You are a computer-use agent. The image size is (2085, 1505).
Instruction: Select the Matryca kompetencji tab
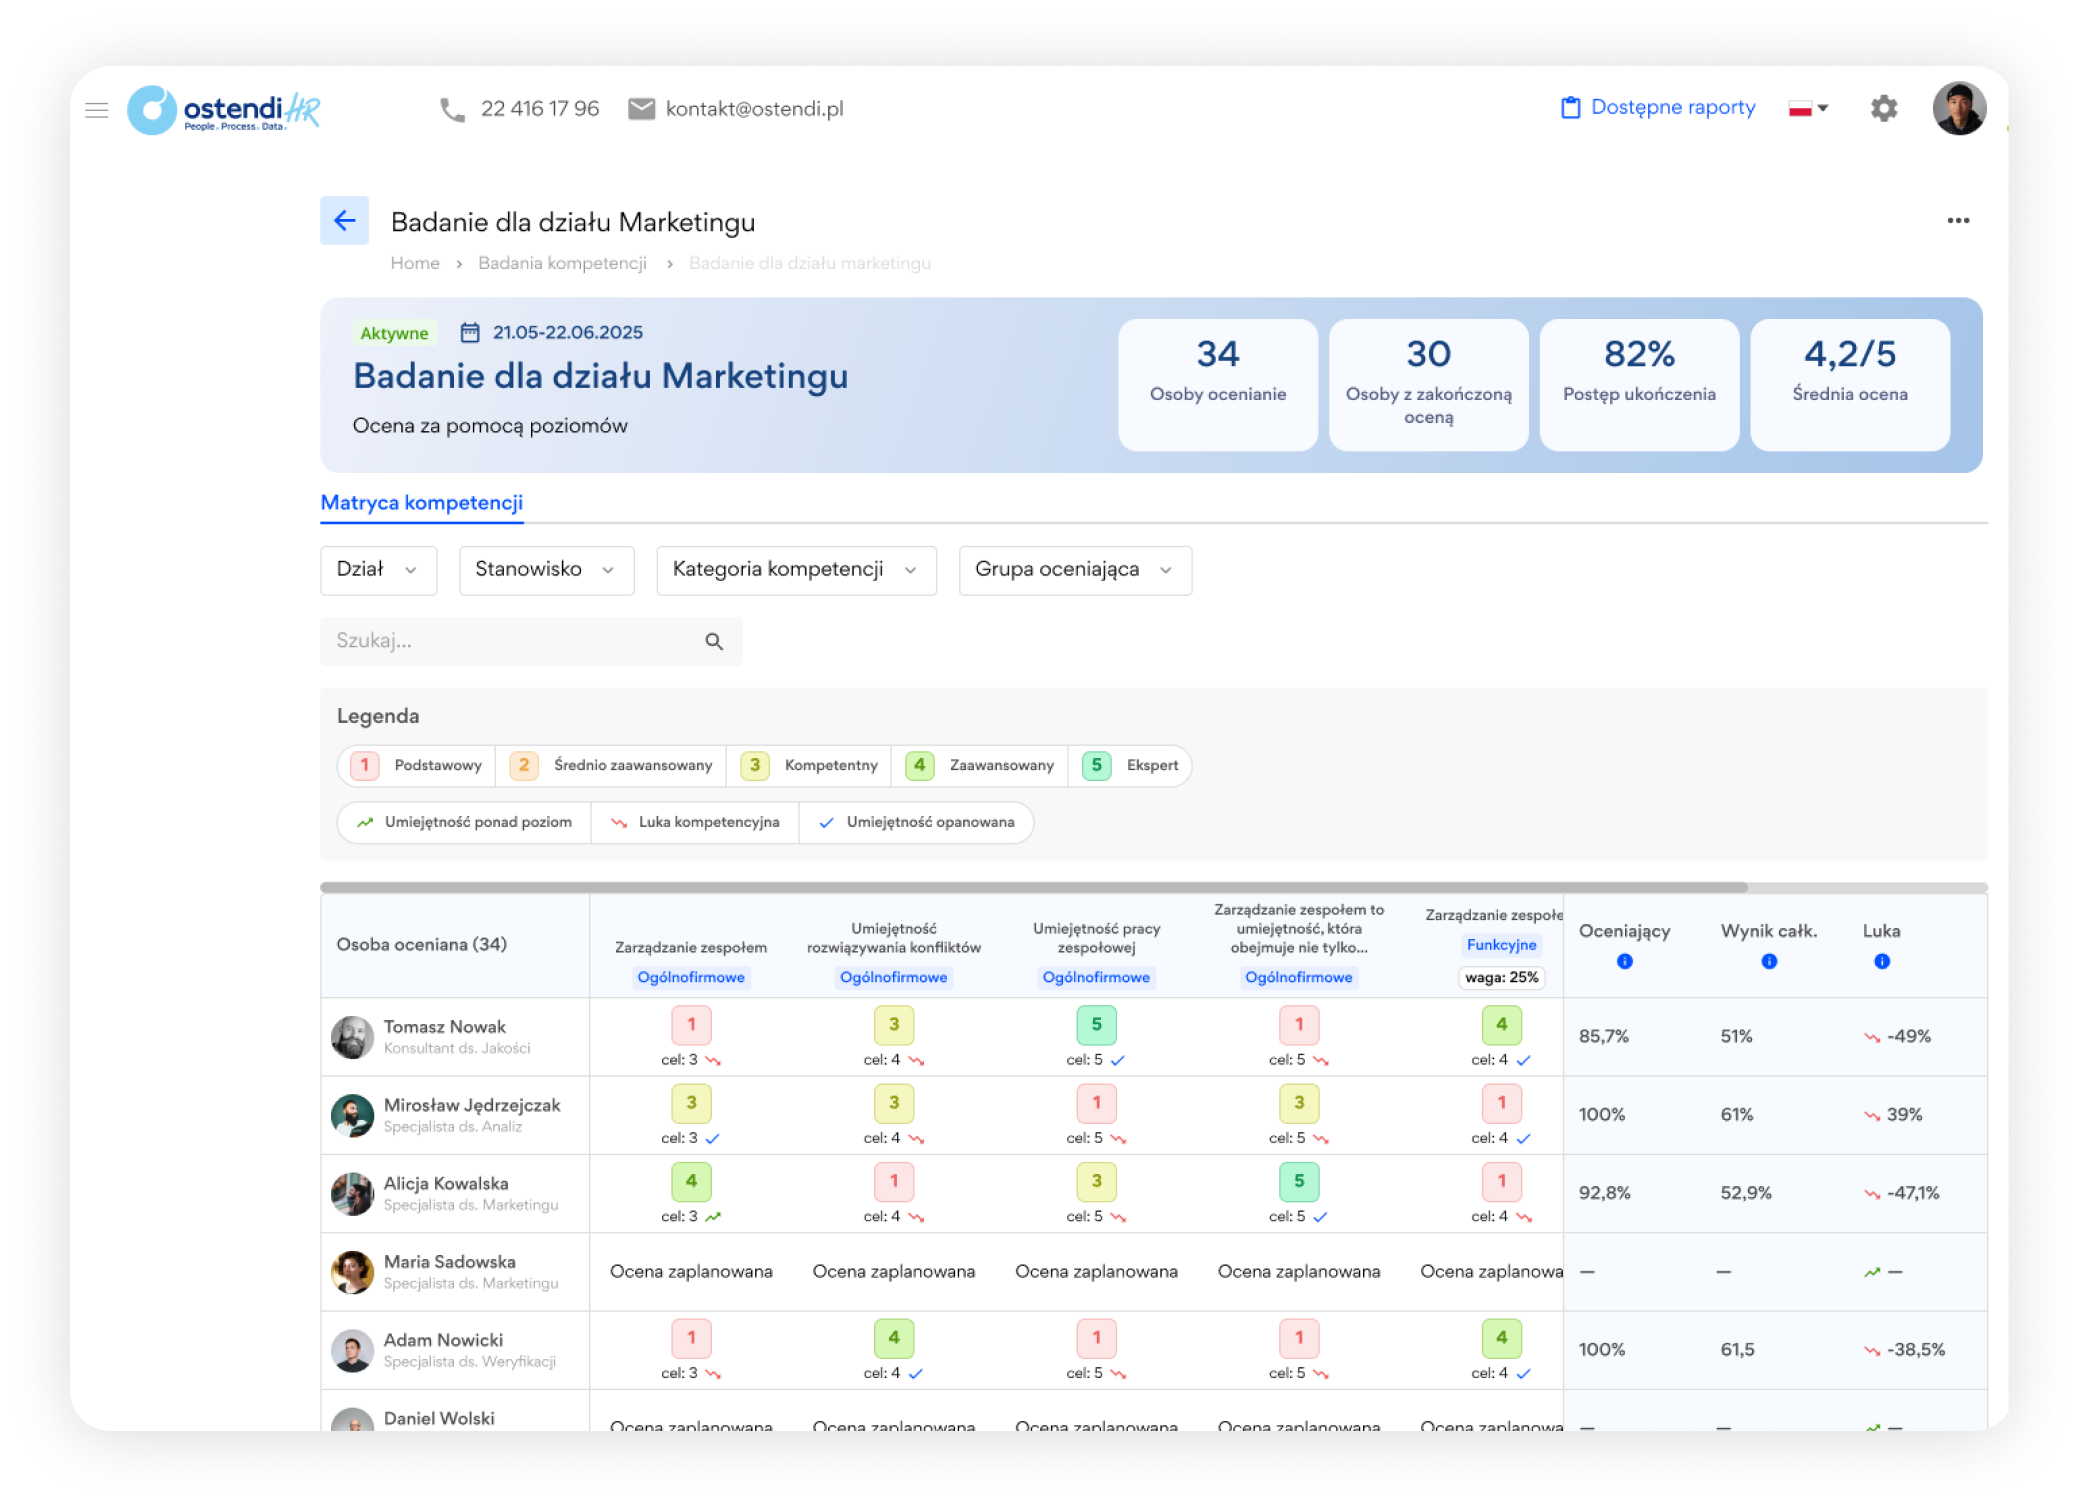pyautogui.click(x=421, y=503)
